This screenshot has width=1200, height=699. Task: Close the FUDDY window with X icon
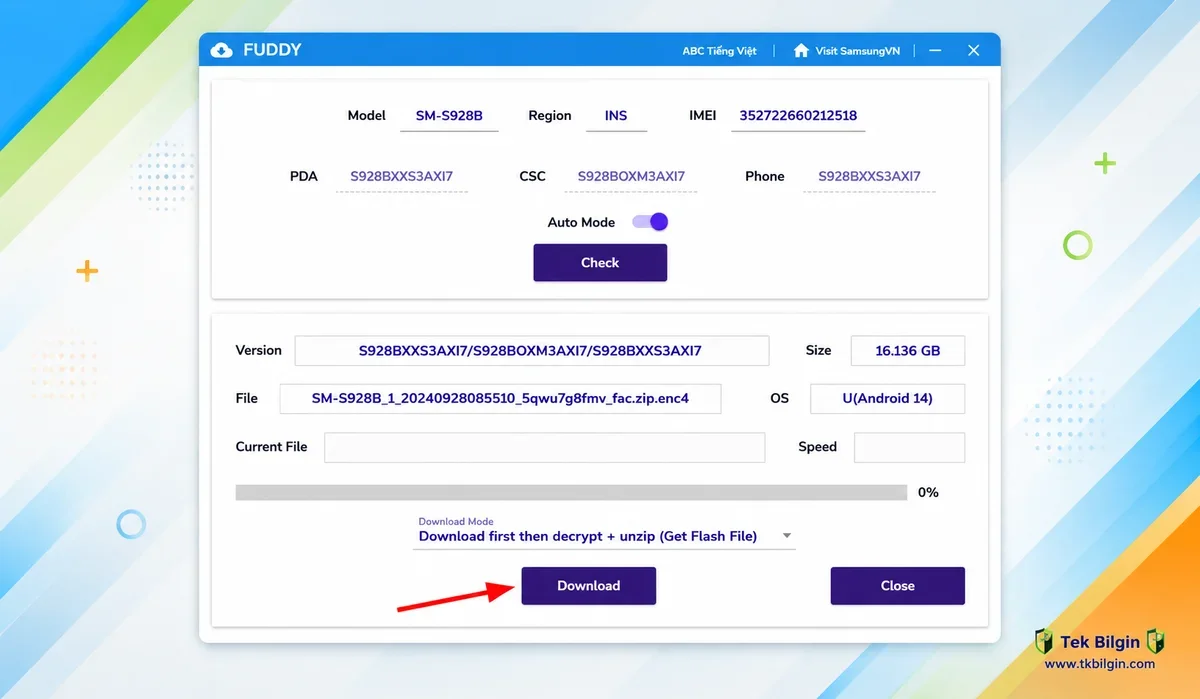tap(973, 50)
